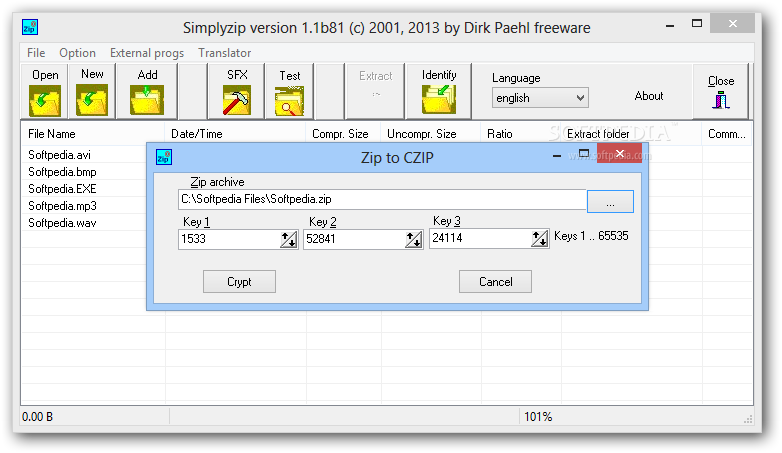The image size is (782, 453).
Task: Exit via the Close door icon
Action: tap(721, 100)
